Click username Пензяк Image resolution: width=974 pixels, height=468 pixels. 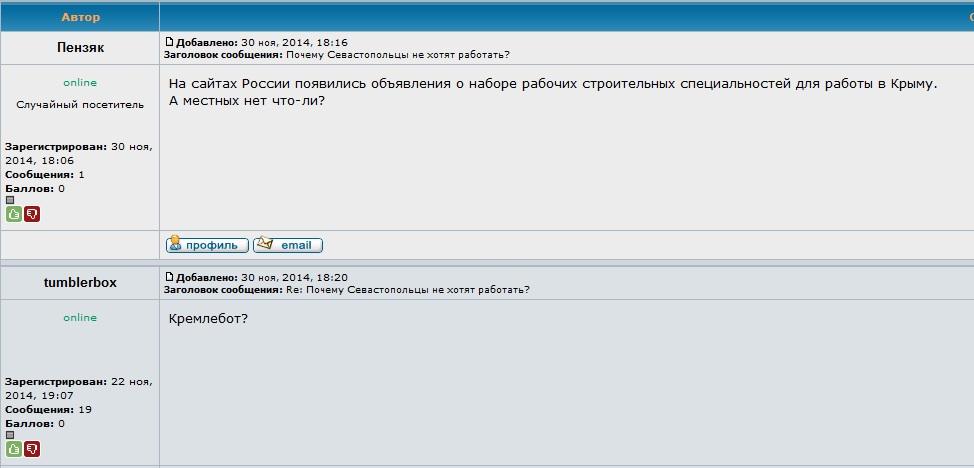pos(80,48)
